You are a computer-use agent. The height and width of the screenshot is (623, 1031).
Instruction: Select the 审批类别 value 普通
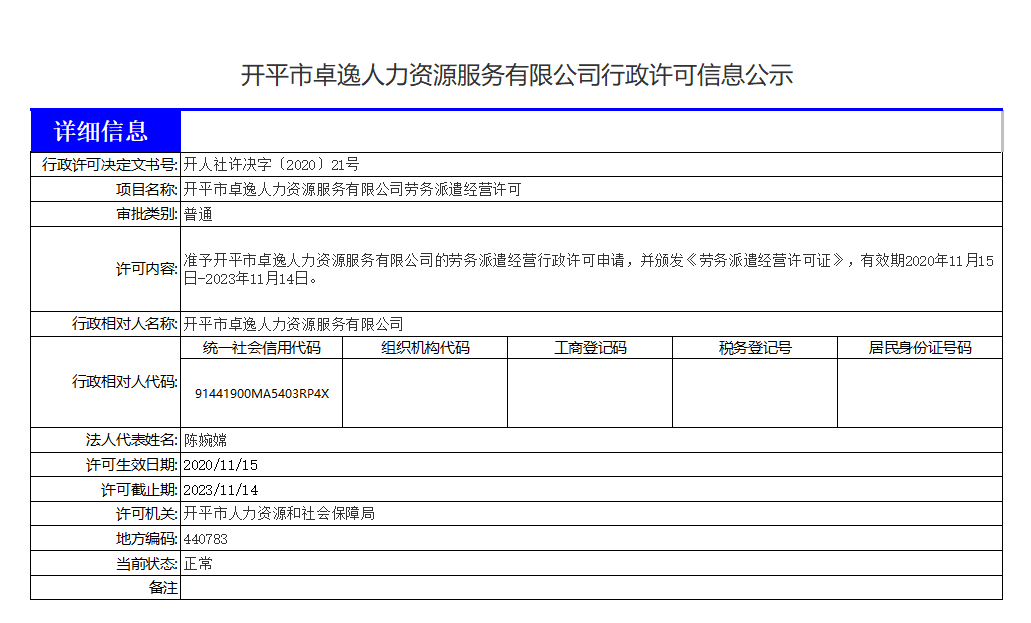(198, 214)
